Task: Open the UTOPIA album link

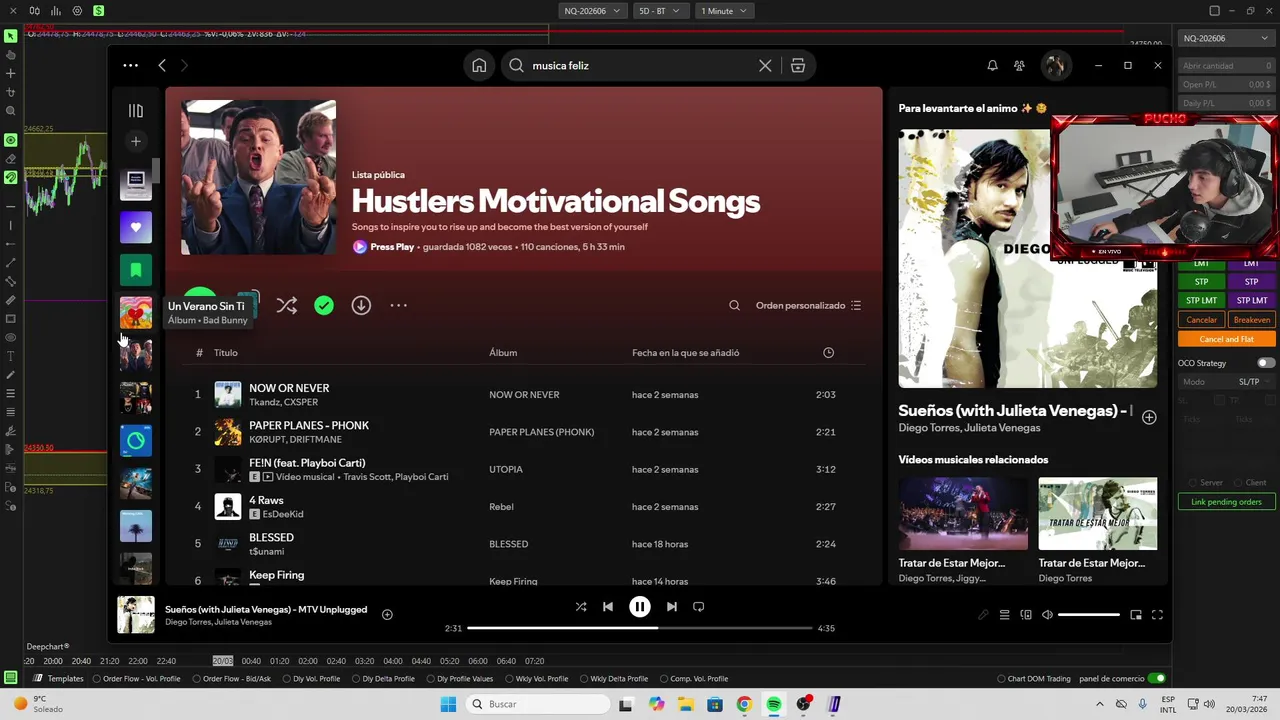Action: [x=506, y=469]
